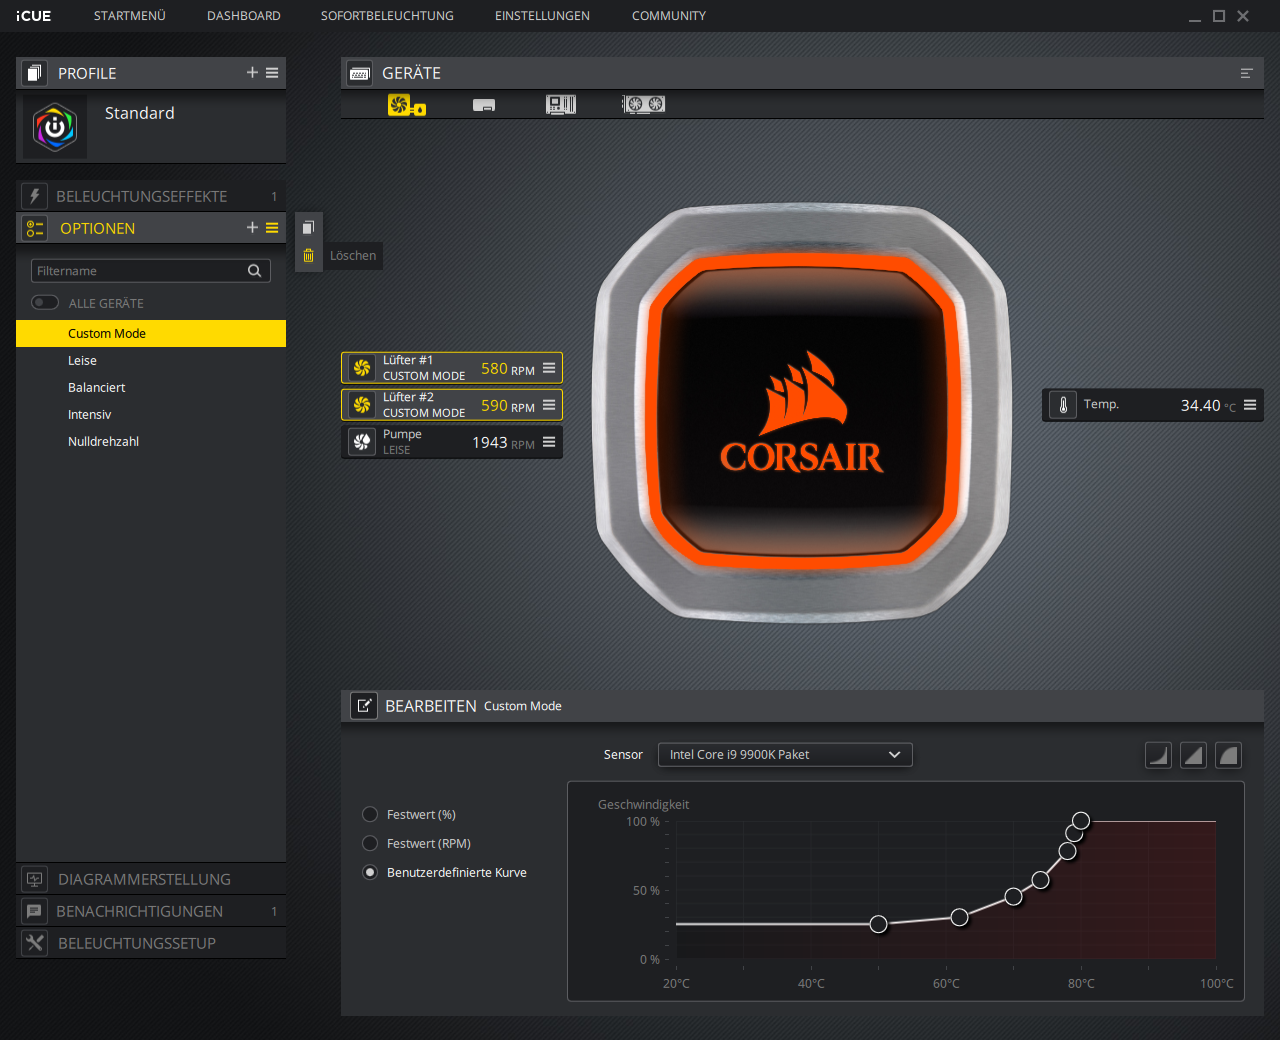Click the curve point near 50°C
Viewport: 1280px width, 1040px height.
(x=878, y=924)
